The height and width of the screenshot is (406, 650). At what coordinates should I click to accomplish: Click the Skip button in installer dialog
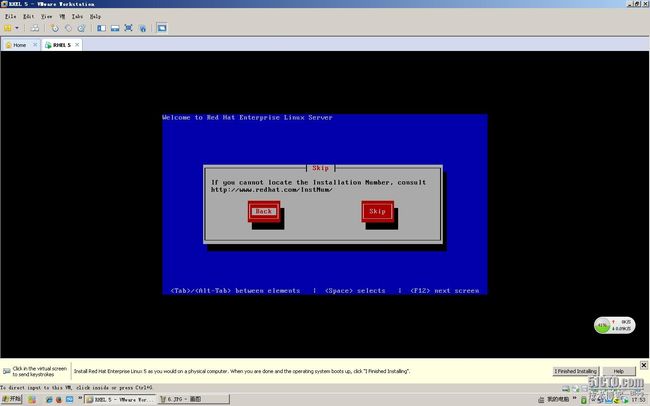tap(378, 212)
